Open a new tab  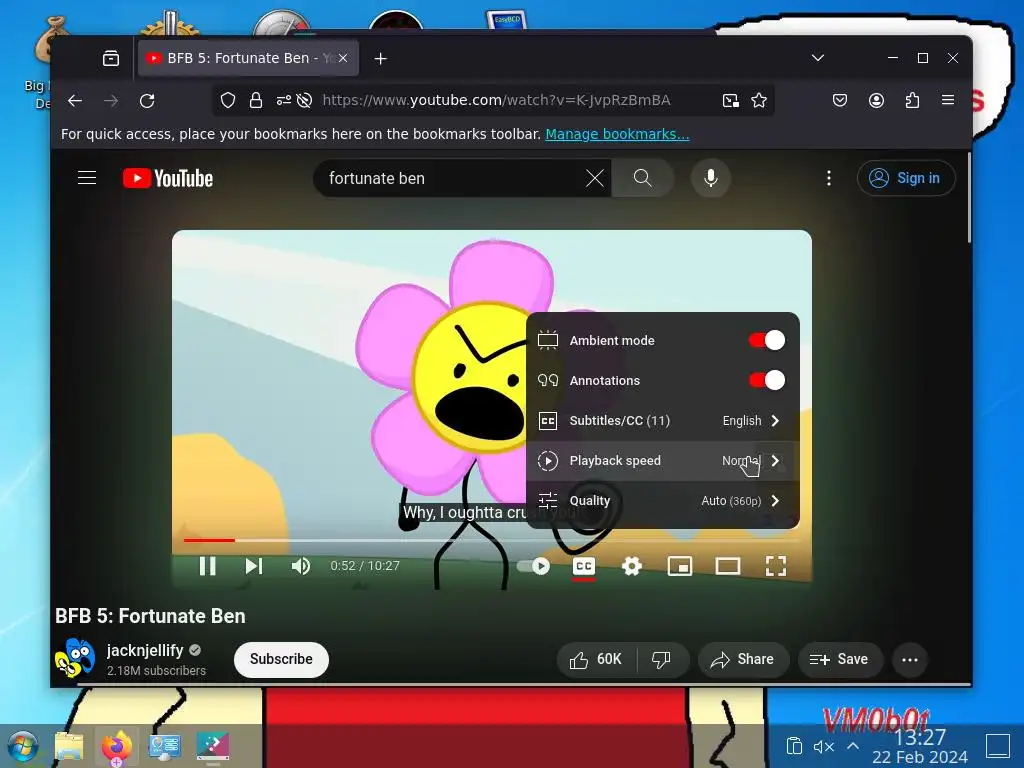pyautogui.click(x=381, y=59)
